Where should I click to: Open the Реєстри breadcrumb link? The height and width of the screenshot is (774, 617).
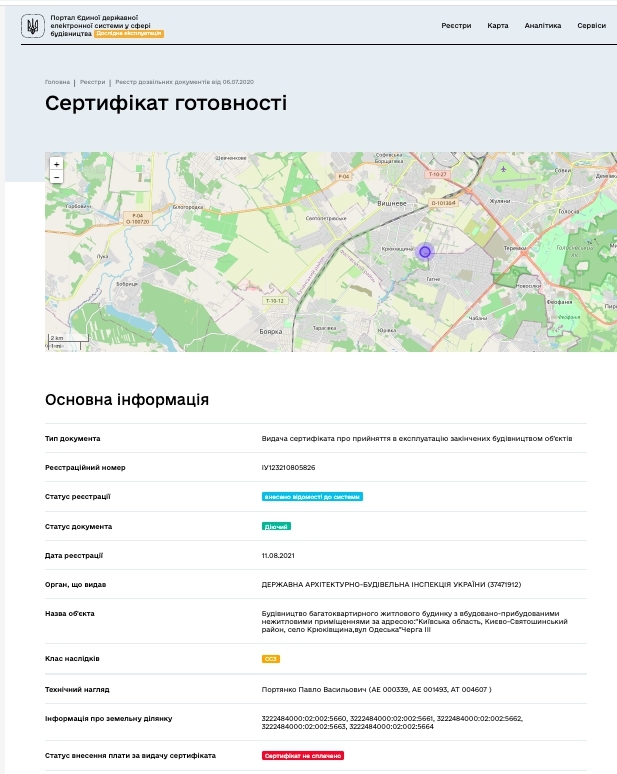click(x=93, y=82)
